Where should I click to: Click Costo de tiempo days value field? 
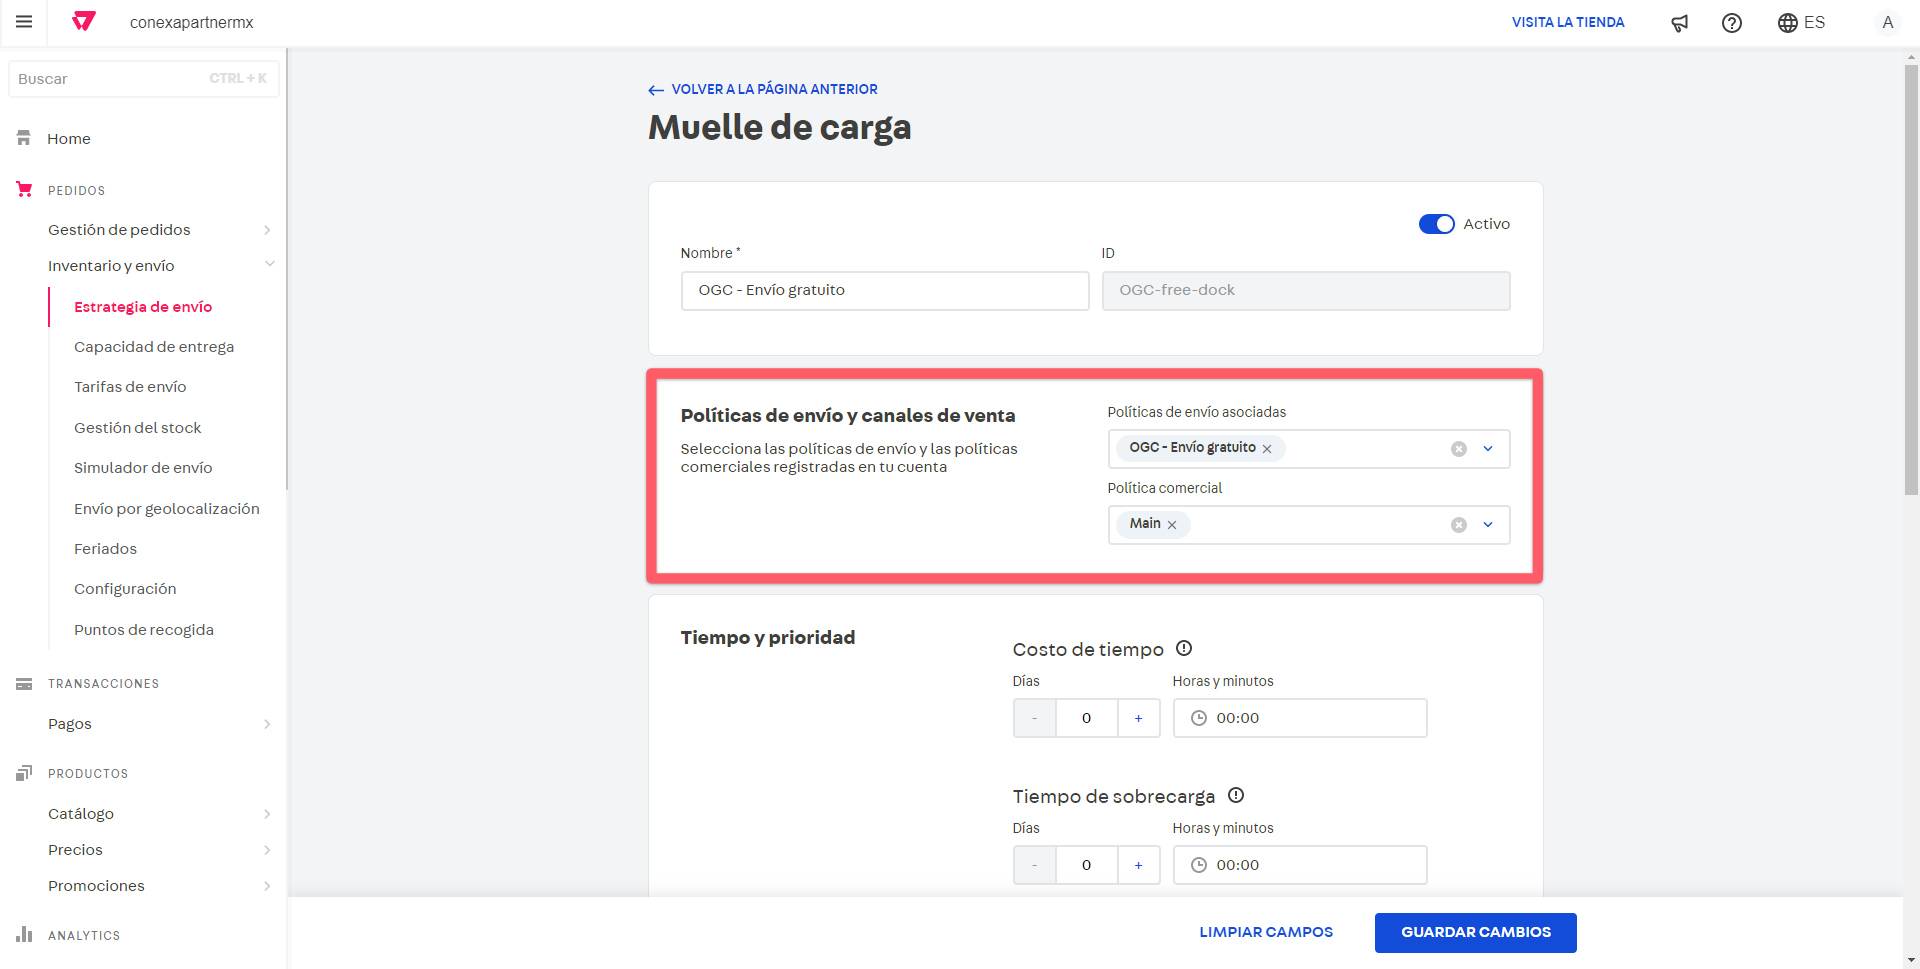coord(1087,718)
